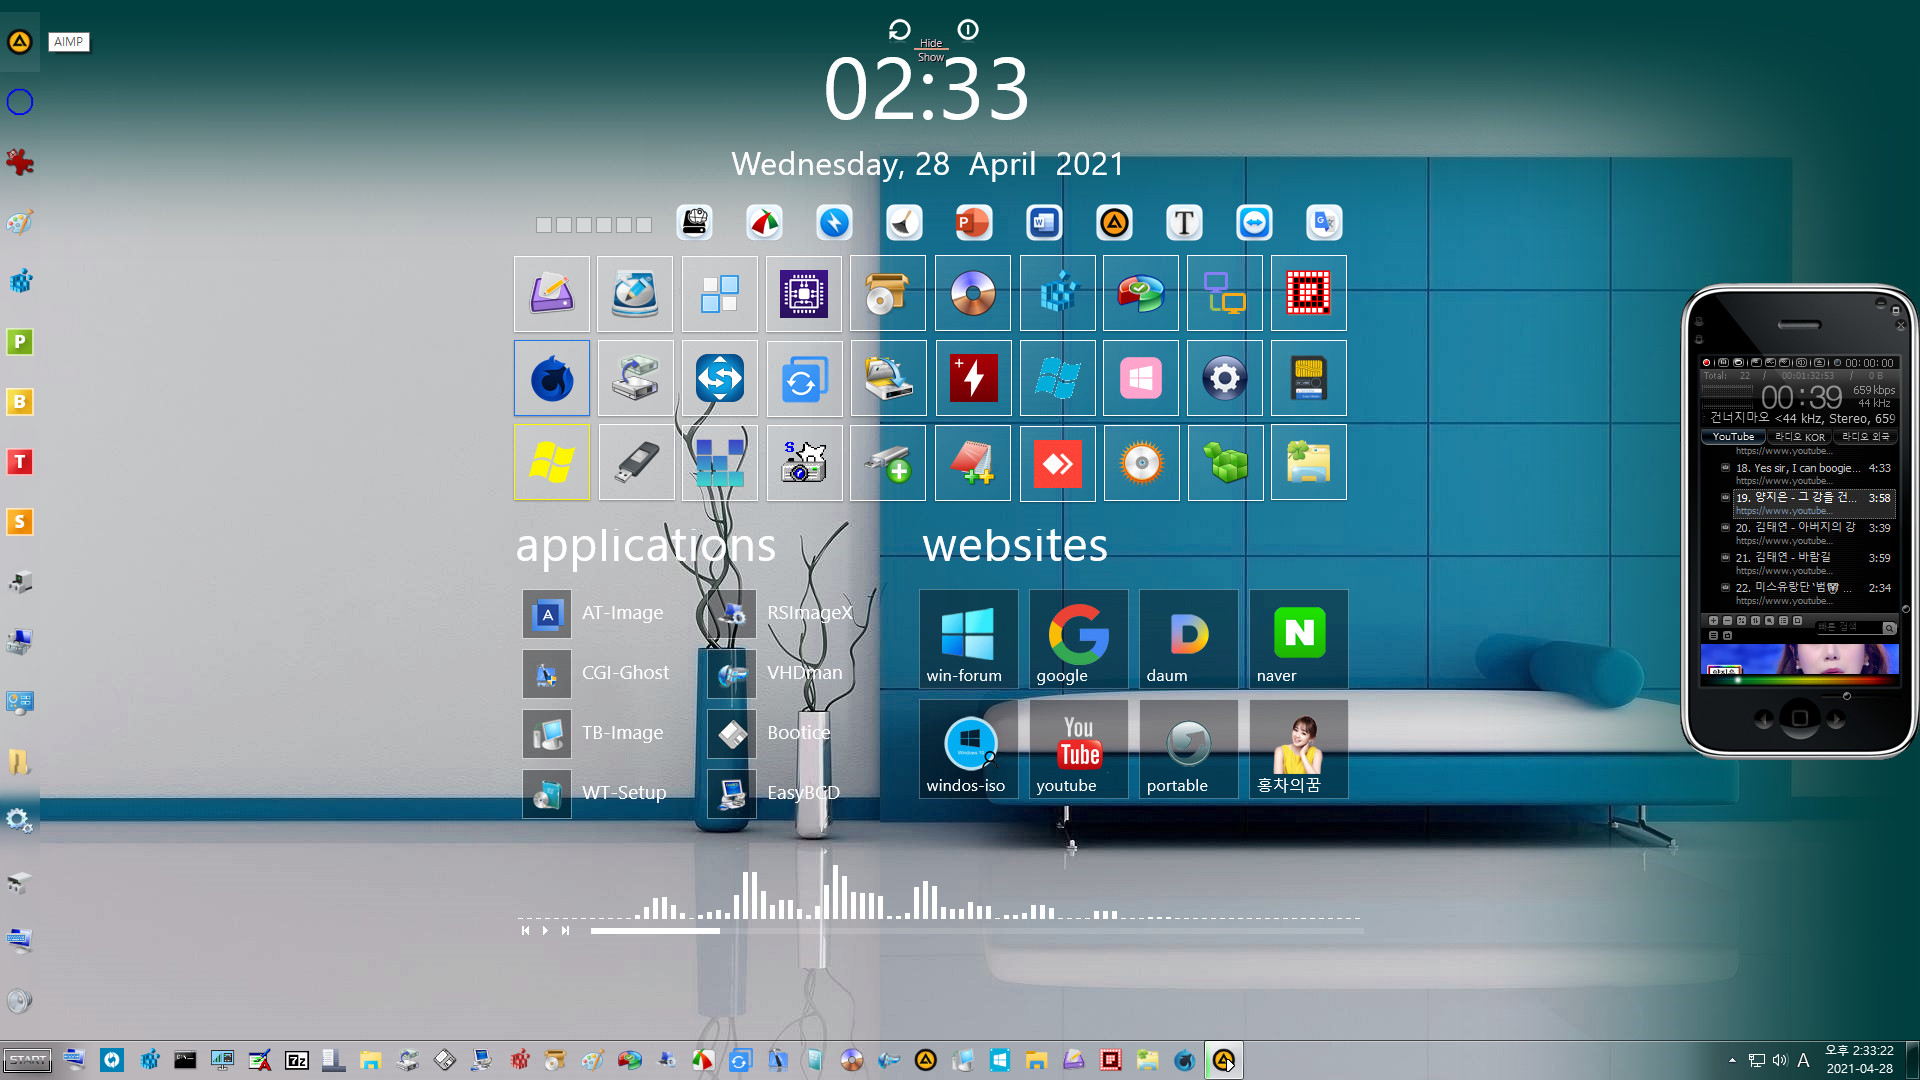Toggle the red record button in AIMP
Viewport: 1920px width, 1080px height.
pos(1706,363)
